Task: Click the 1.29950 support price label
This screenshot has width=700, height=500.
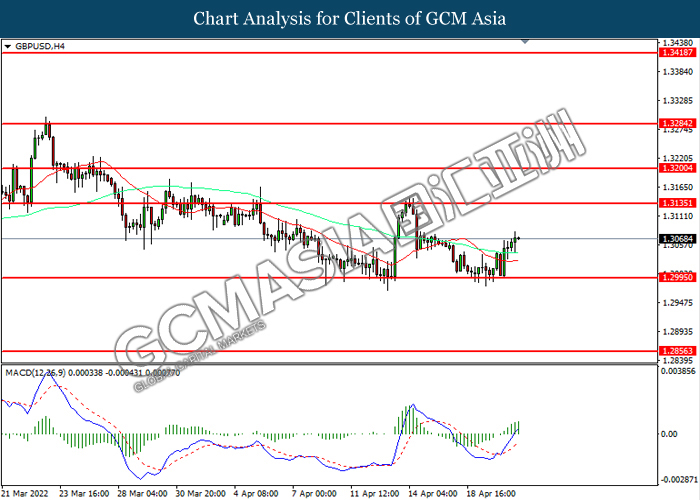Action: tap(677, 277)
